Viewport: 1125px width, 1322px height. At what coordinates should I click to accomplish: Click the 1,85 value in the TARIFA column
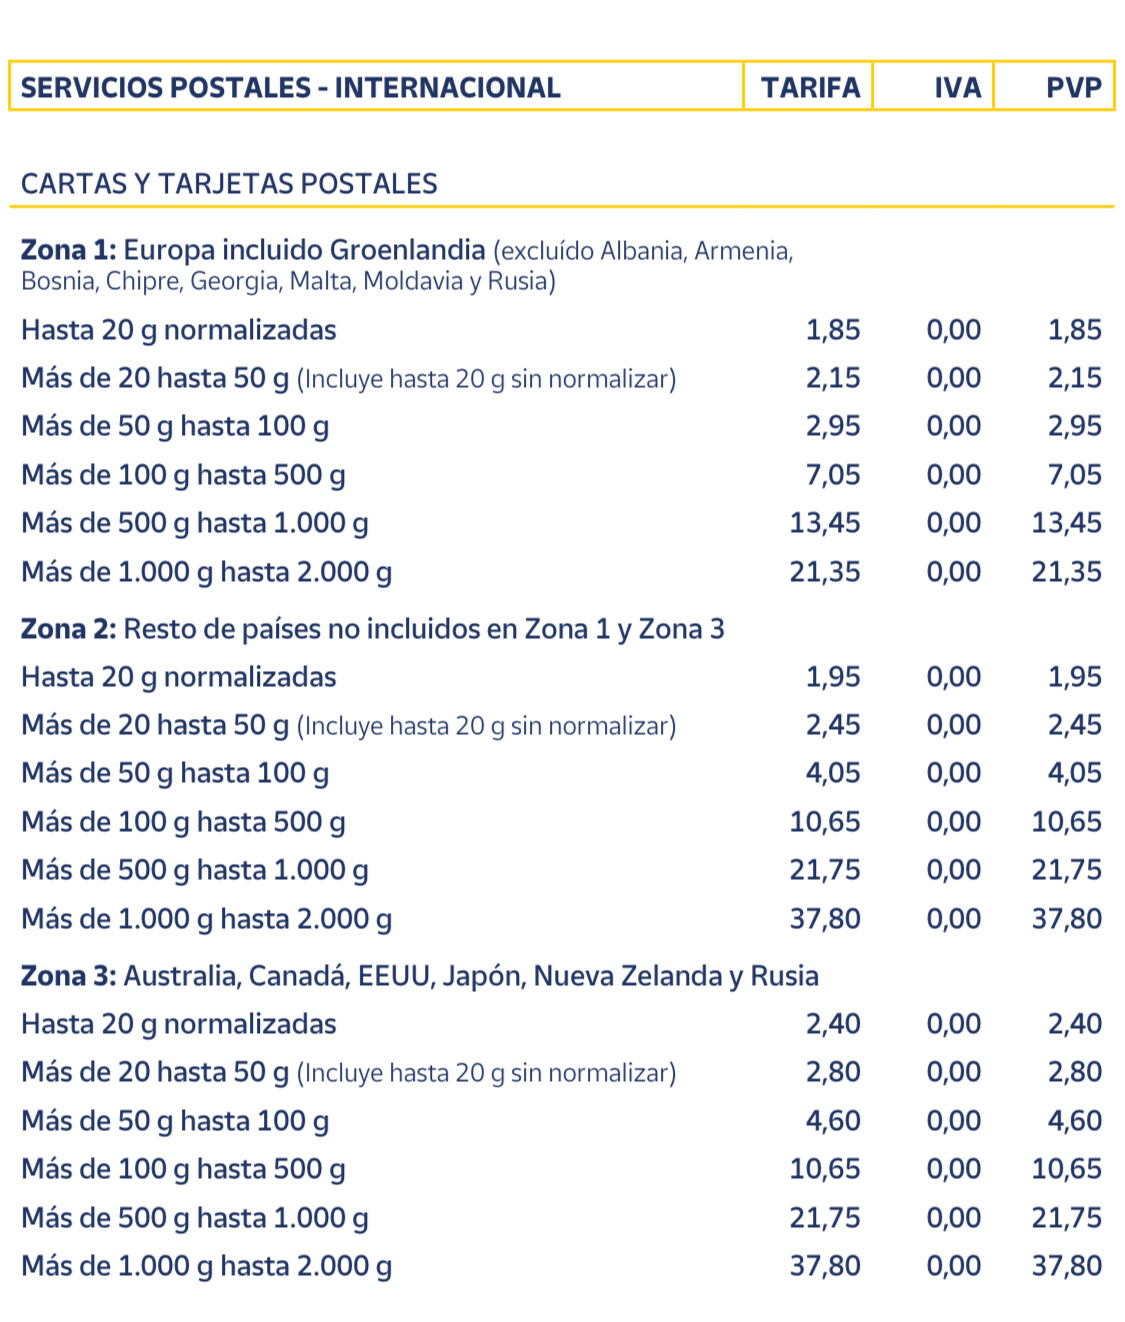coord(833,330)
